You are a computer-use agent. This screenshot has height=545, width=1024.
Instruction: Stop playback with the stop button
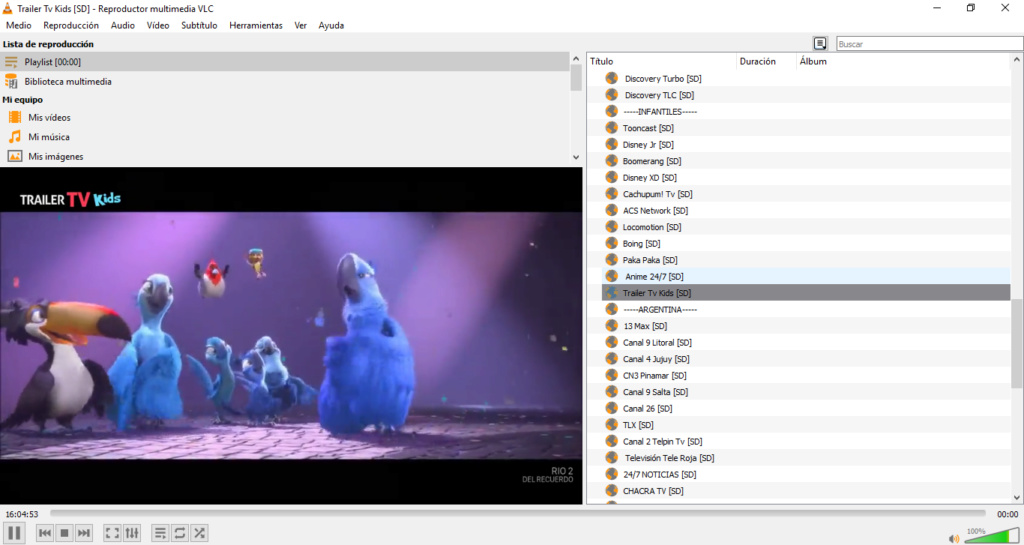pos(64,533)
